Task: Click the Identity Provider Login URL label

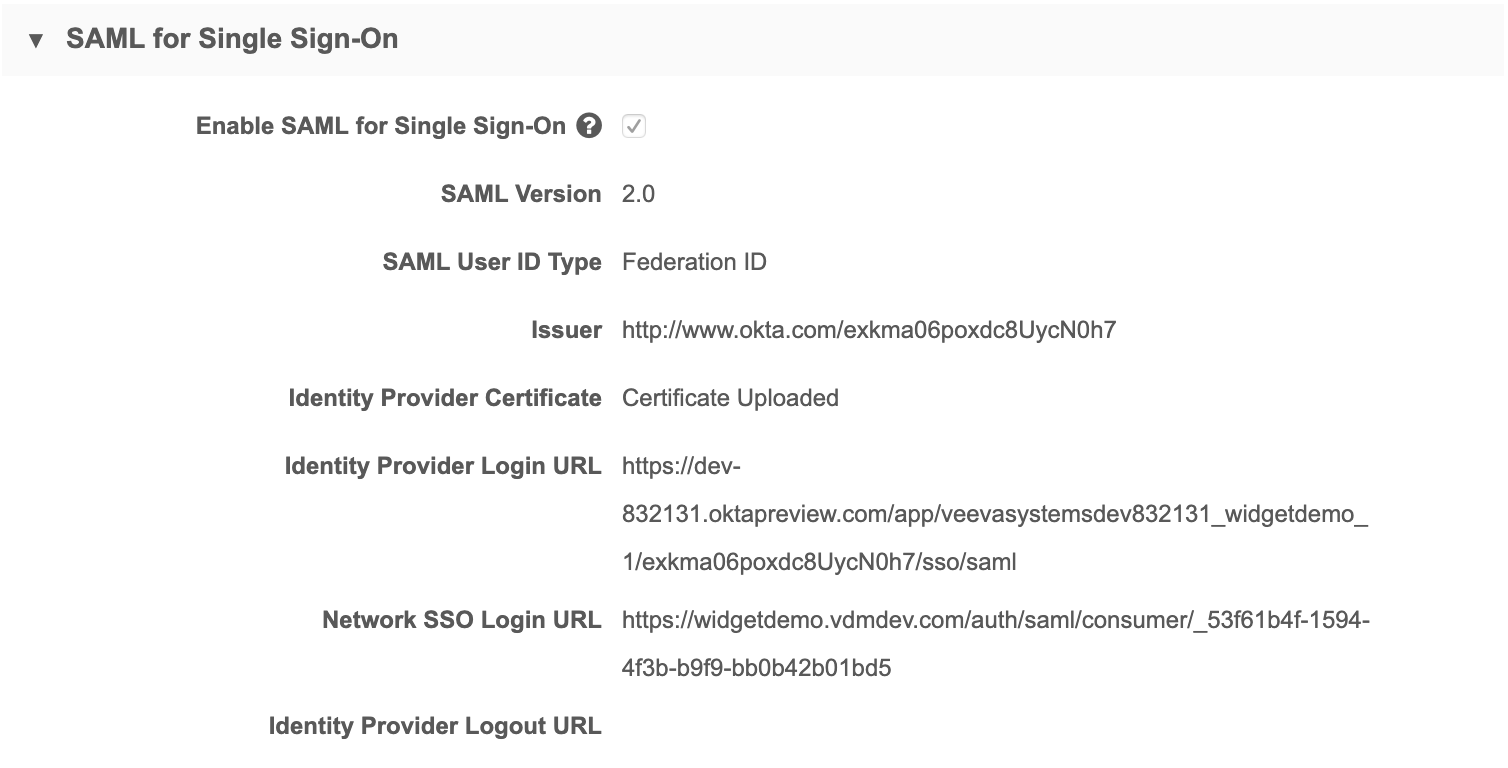Action: pos(442,466)
